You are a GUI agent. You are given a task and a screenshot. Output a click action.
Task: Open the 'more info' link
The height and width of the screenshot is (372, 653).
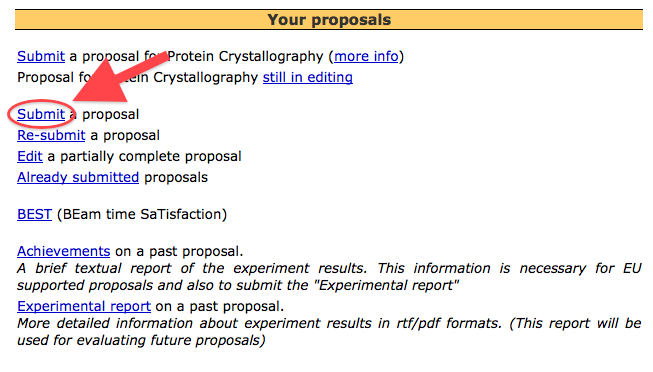tap(366, 56)
